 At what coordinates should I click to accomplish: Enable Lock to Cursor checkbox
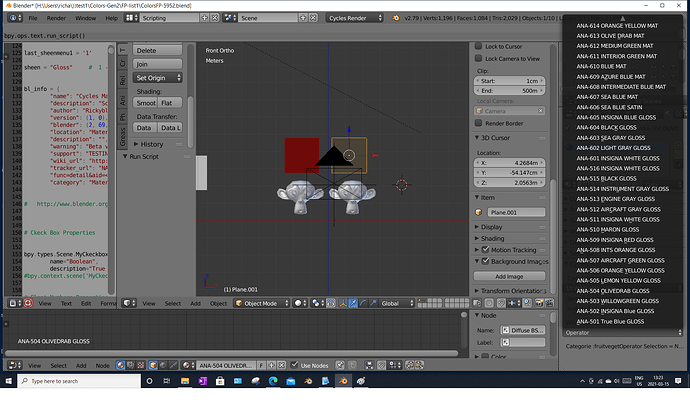coord(478,46)
